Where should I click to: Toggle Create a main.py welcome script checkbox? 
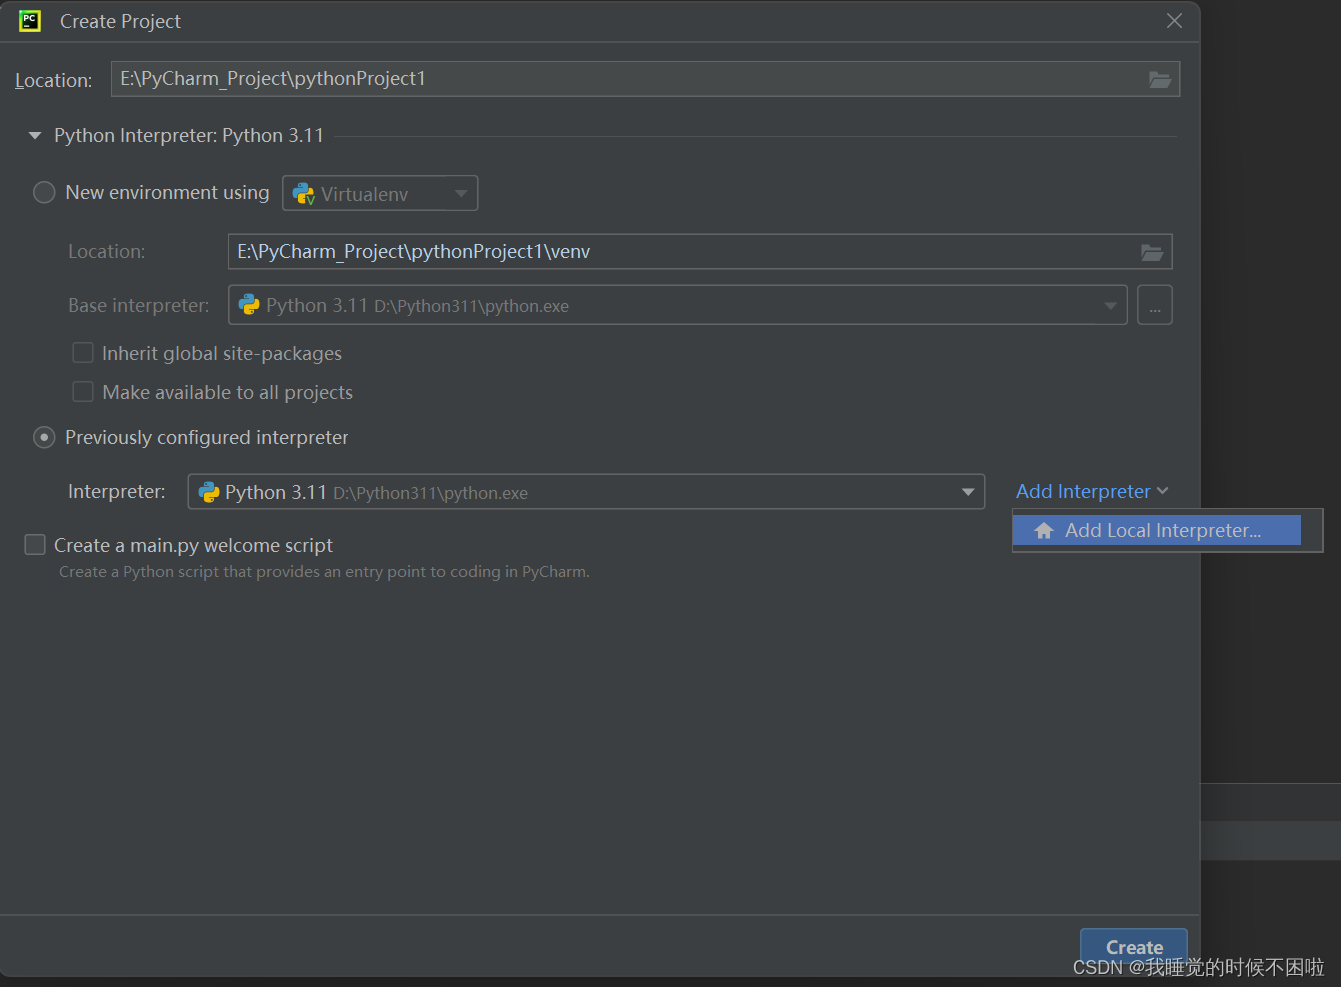point(35,544)
